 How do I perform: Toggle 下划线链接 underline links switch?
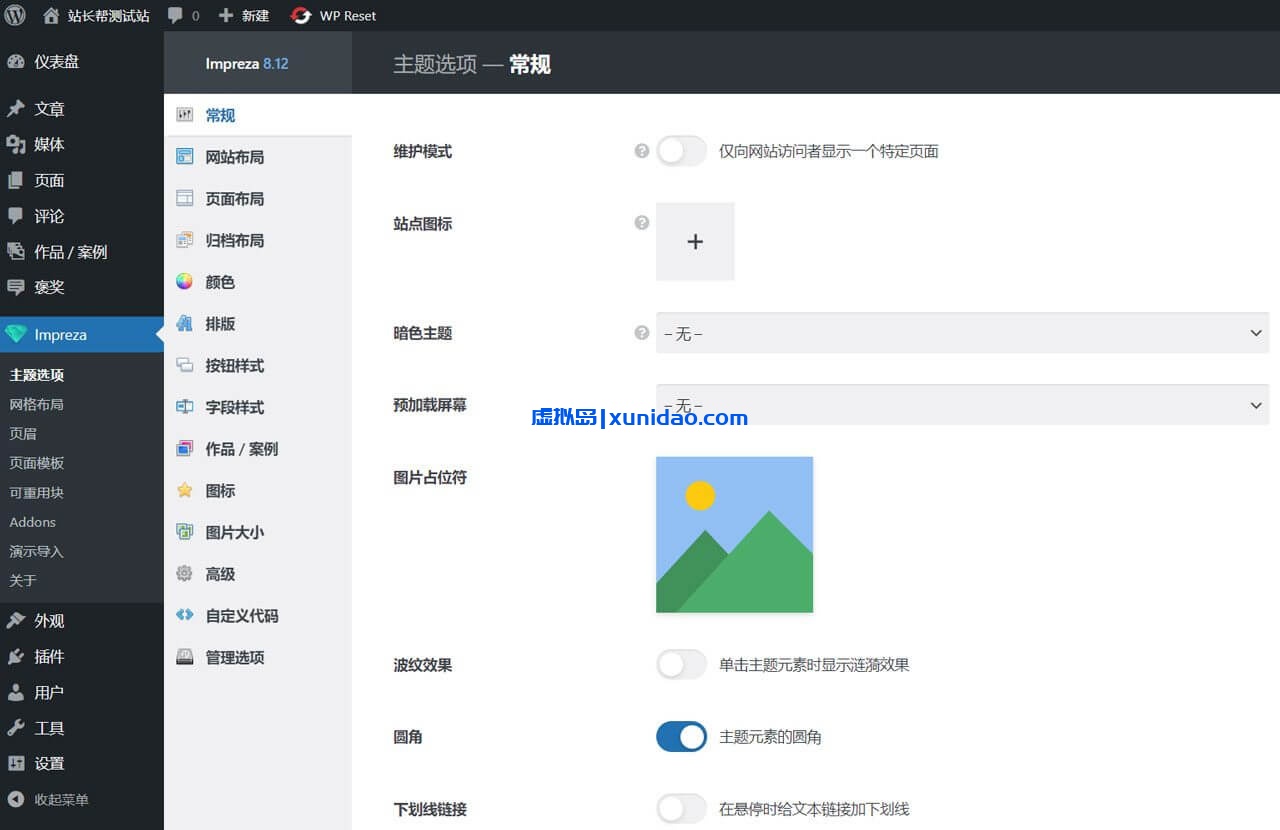681,808
